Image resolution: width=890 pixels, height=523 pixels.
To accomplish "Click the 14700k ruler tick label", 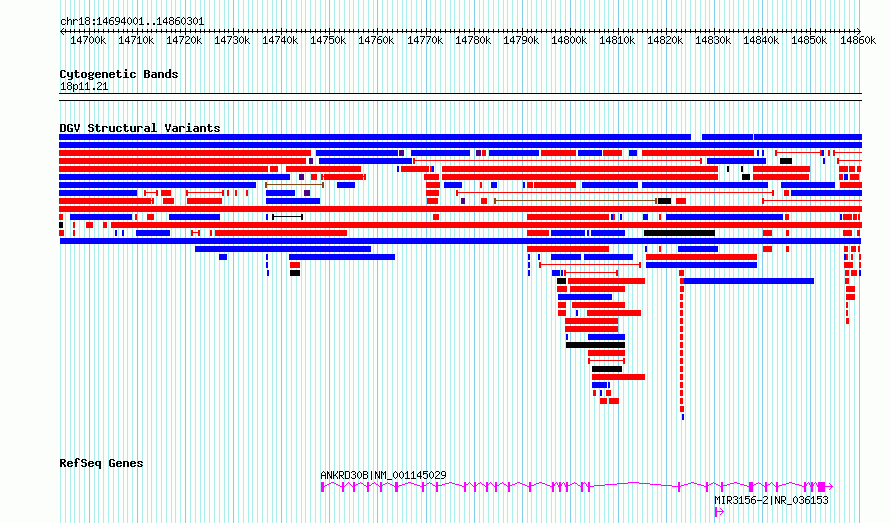I will click(x=88, y=40).
